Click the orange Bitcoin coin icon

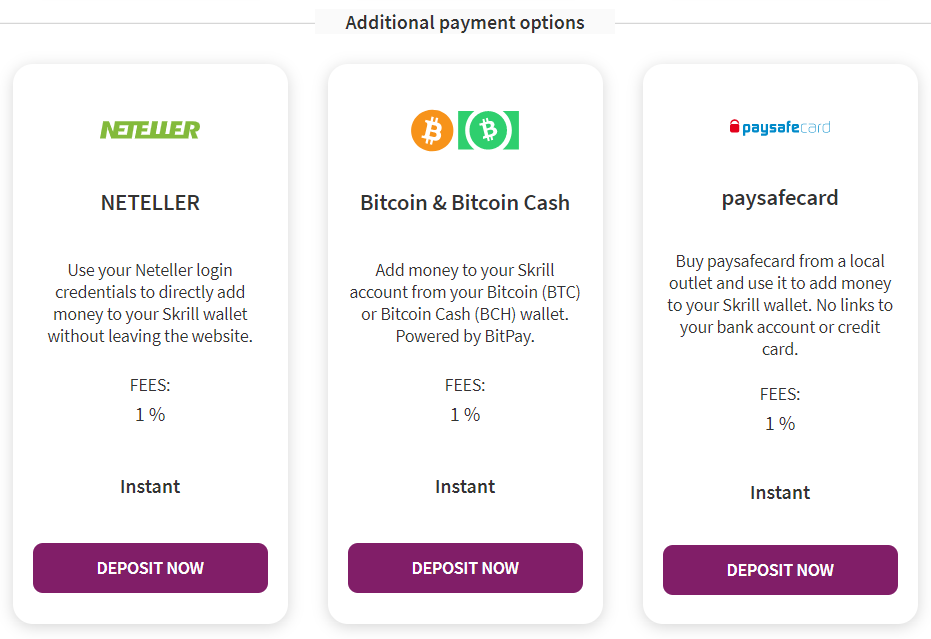click(x=432, y=130)
